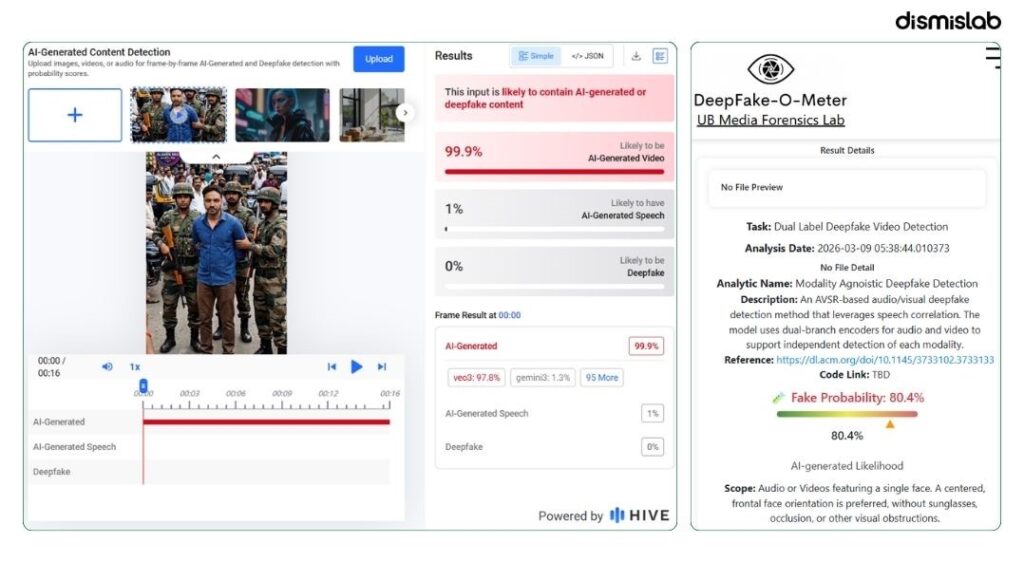Switch to the Simple results view

(x=536, y=56)
